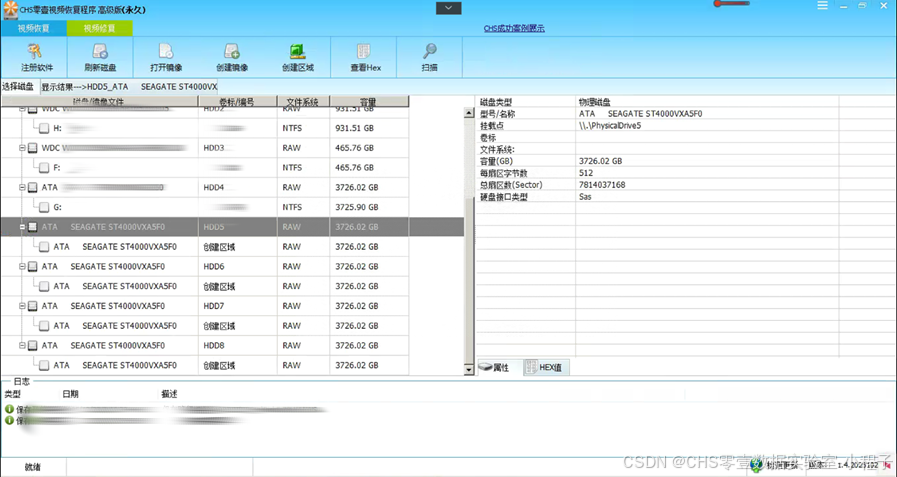The height and width of the screenshot is (477, 897).
Task: Click the Sas interface type value
Action: click(x=585, y=197)
